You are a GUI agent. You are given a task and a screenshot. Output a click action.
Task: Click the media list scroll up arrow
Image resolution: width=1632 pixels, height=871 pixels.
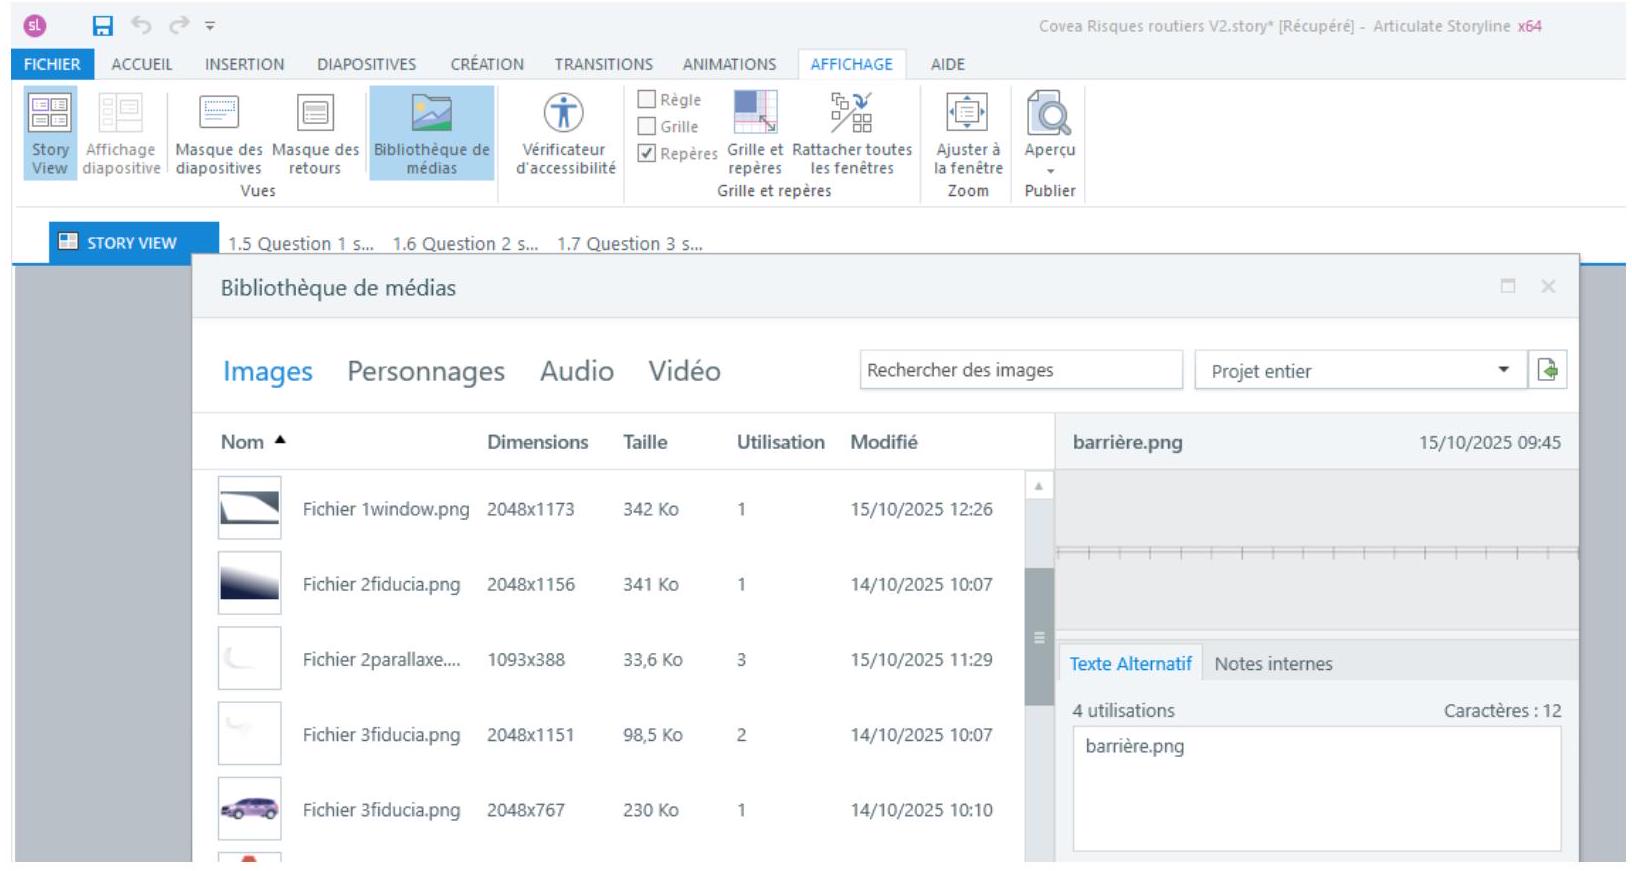coord(1039,486)
